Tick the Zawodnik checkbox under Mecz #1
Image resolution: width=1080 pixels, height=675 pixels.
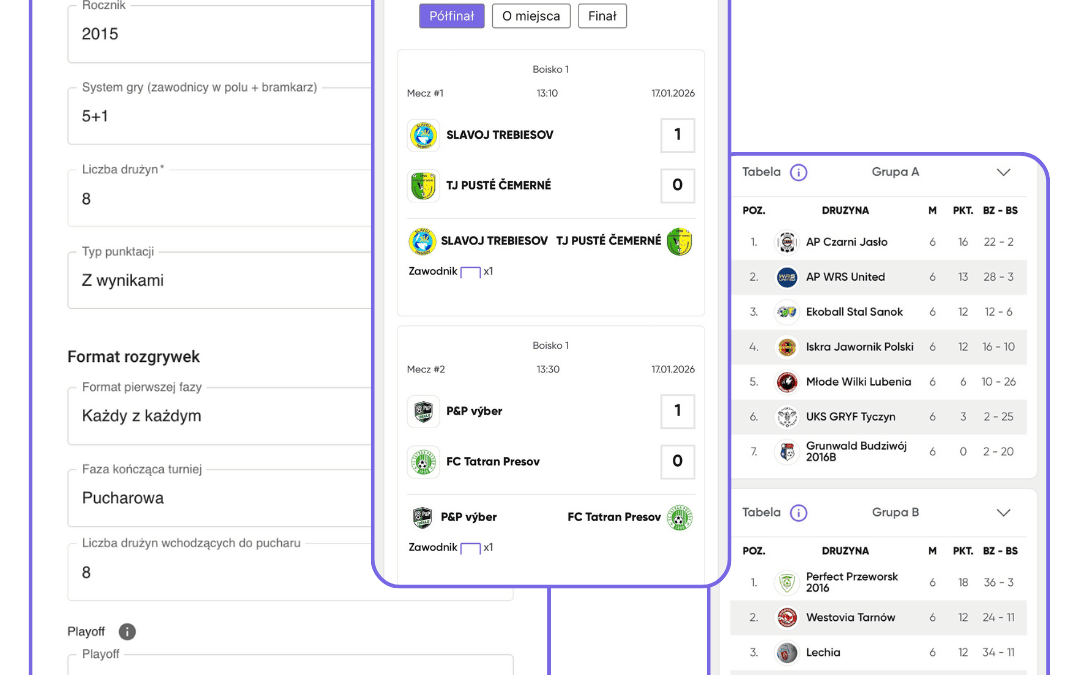(x=470, y=270)
